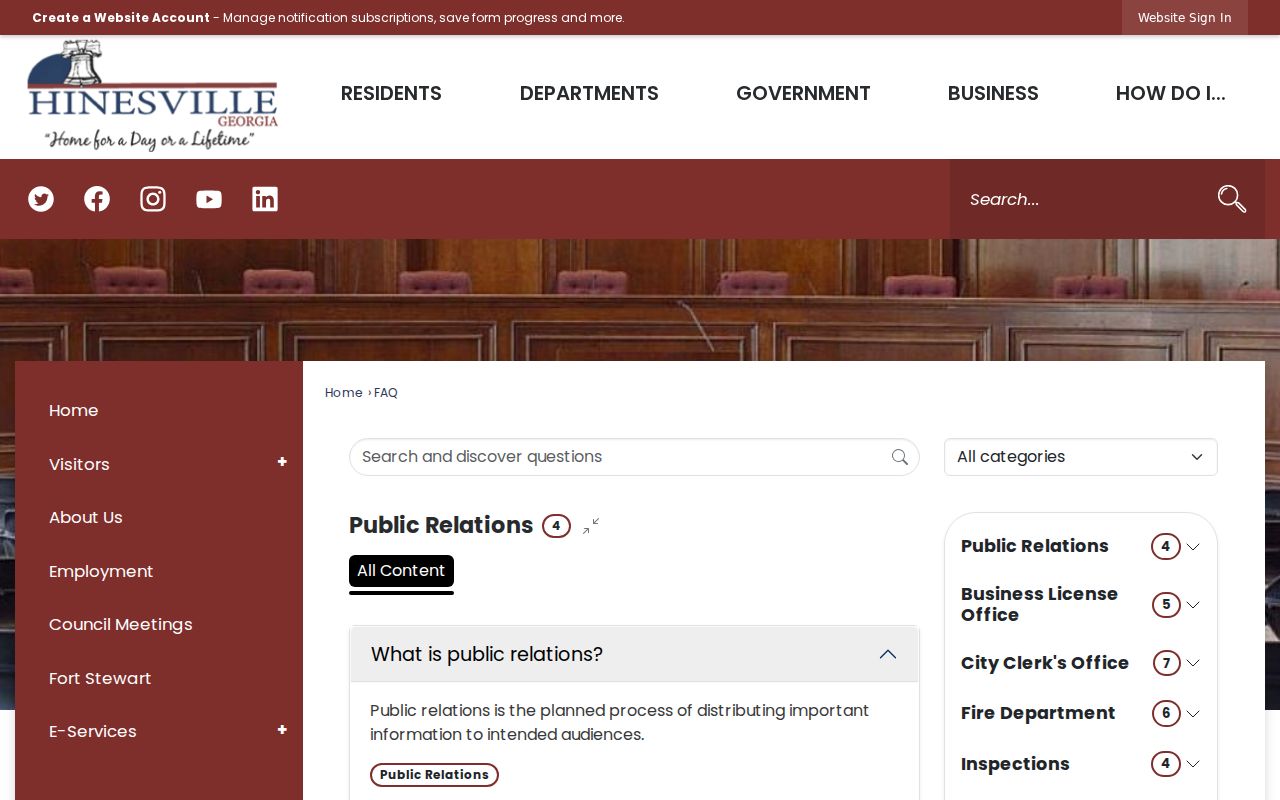The width and height of the screenshot is (1280, 800).
Task: Open the LinkedIn social icon
Action: (x=265, y=199)
